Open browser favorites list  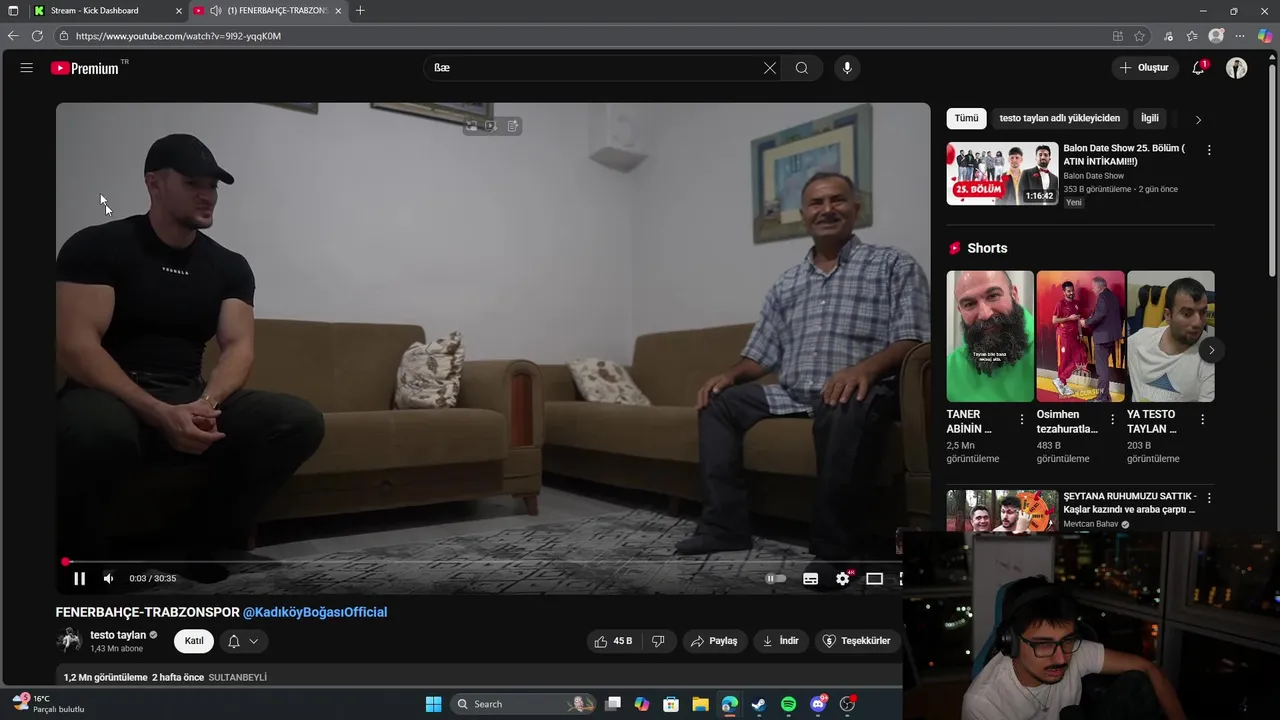point(1192,36)
